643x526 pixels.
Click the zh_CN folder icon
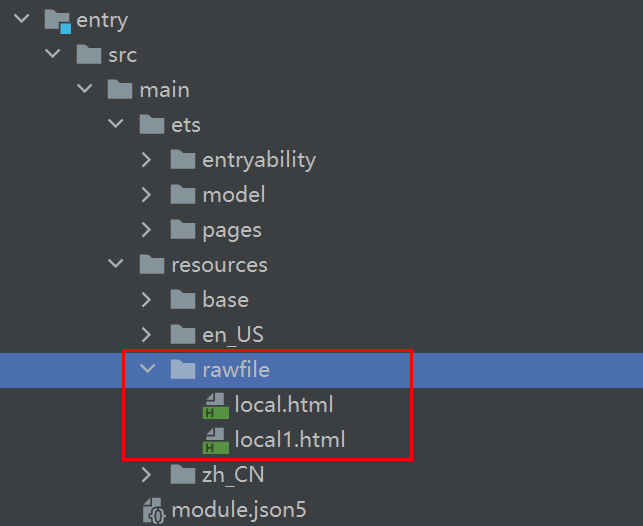coord(183,475)
